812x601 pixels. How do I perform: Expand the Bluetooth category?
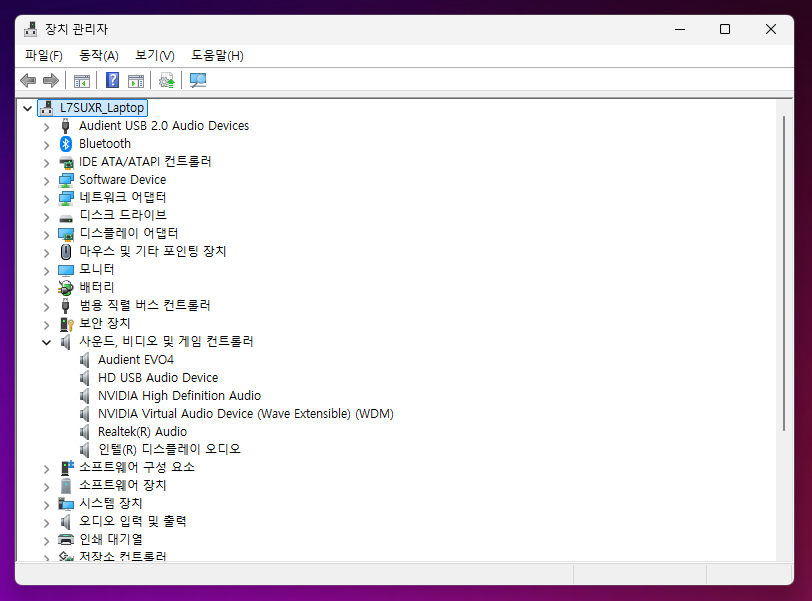[47, 145]
